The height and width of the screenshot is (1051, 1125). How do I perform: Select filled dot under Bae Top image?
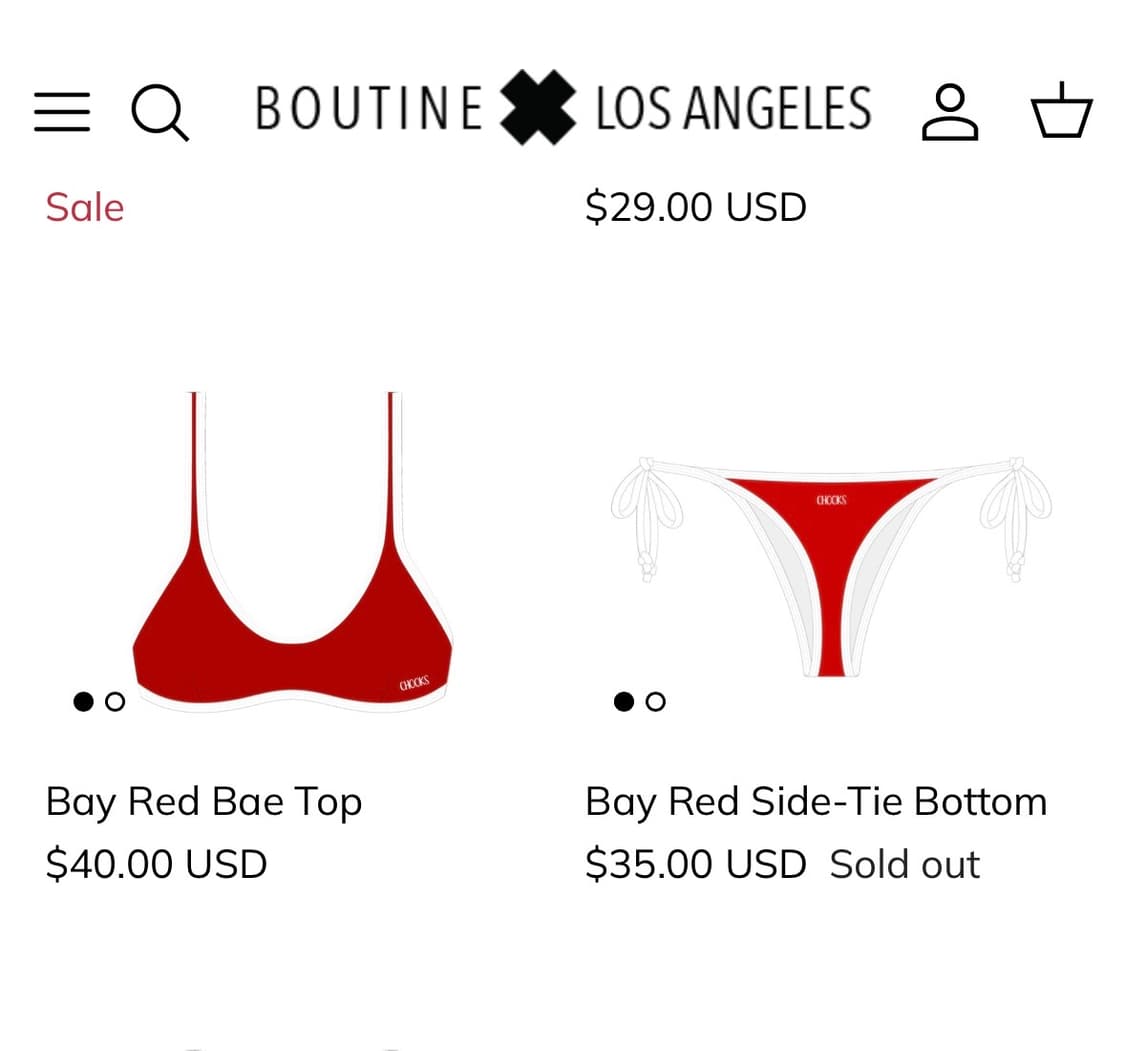click(84, 701)
